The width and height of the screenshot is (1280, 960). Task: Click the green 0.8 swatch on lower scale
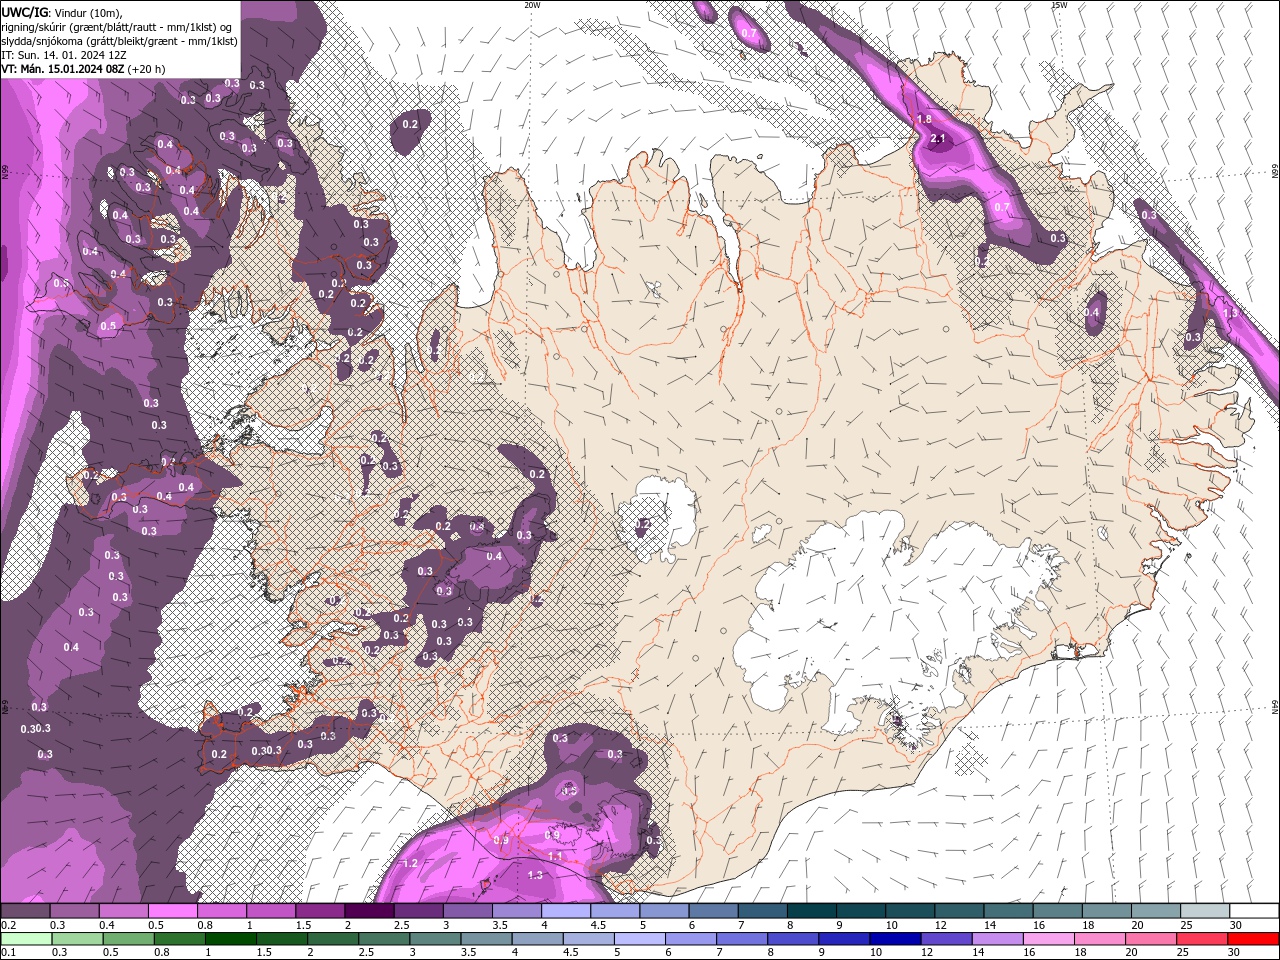click(x=179, y=939)
